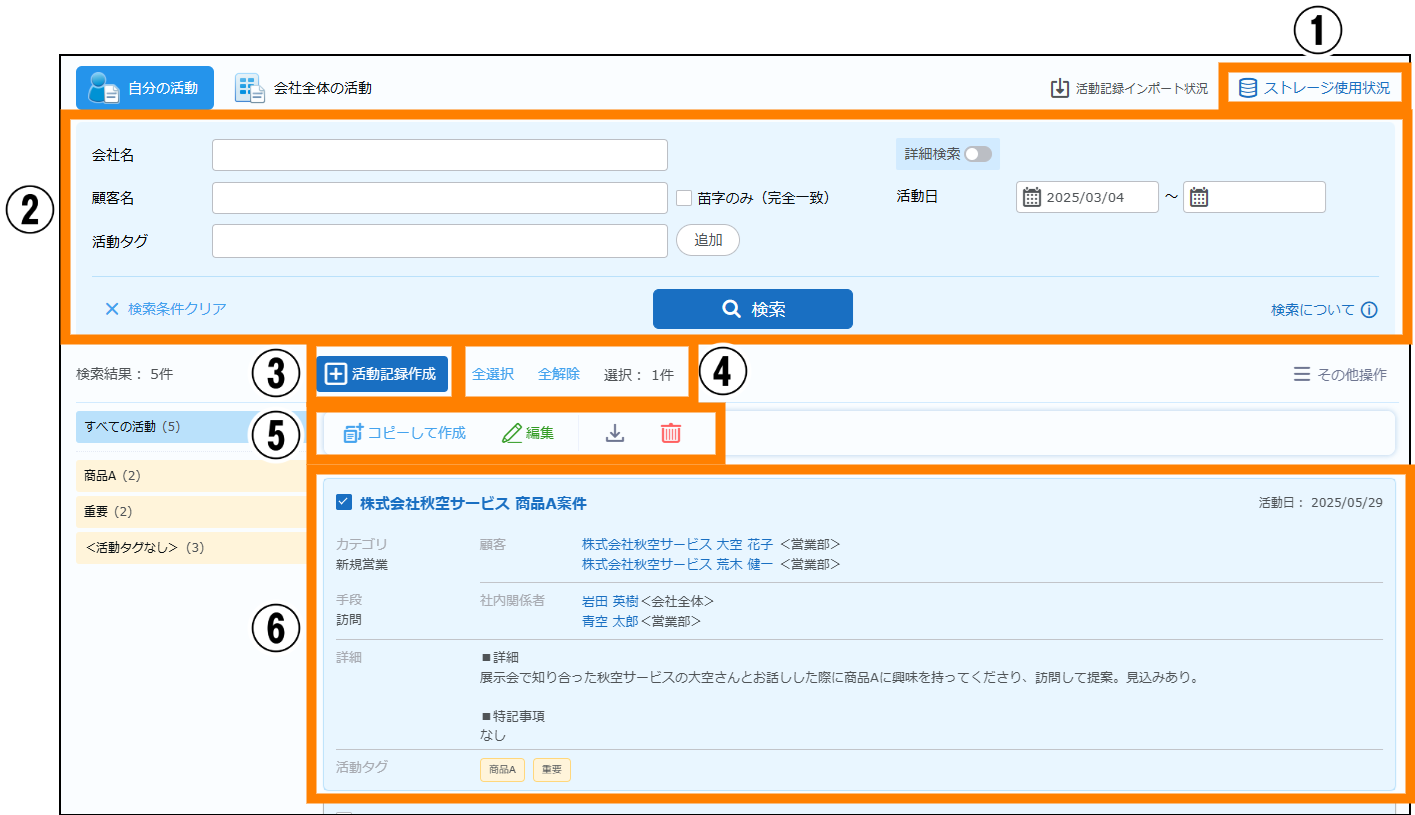Click the search info icon
This screenshot has height=815, width=1415.
pyautogui.click(x=1369, y=310)
